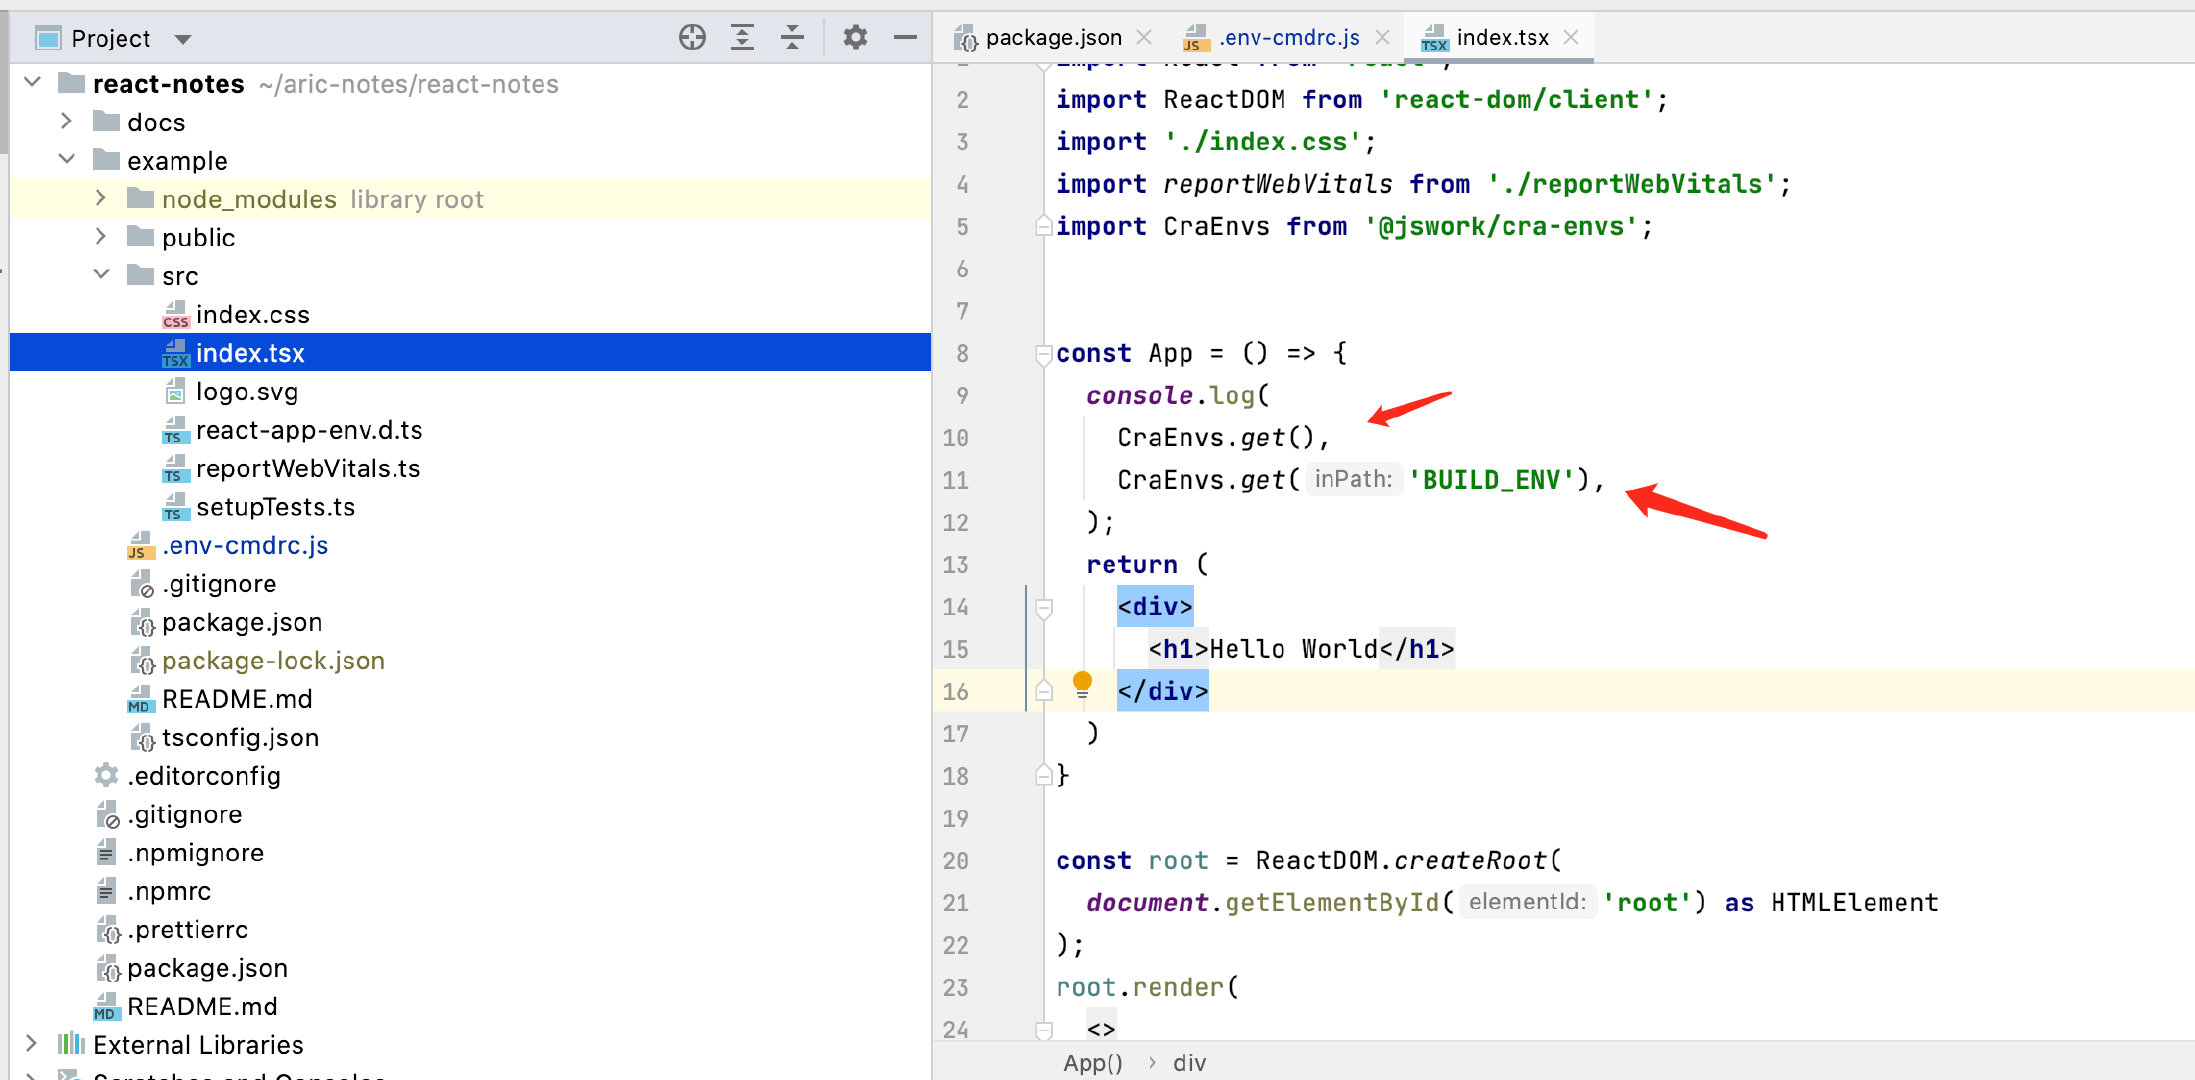Select .npmignore file
2195x1080 pixels.
tap(195, 852)
